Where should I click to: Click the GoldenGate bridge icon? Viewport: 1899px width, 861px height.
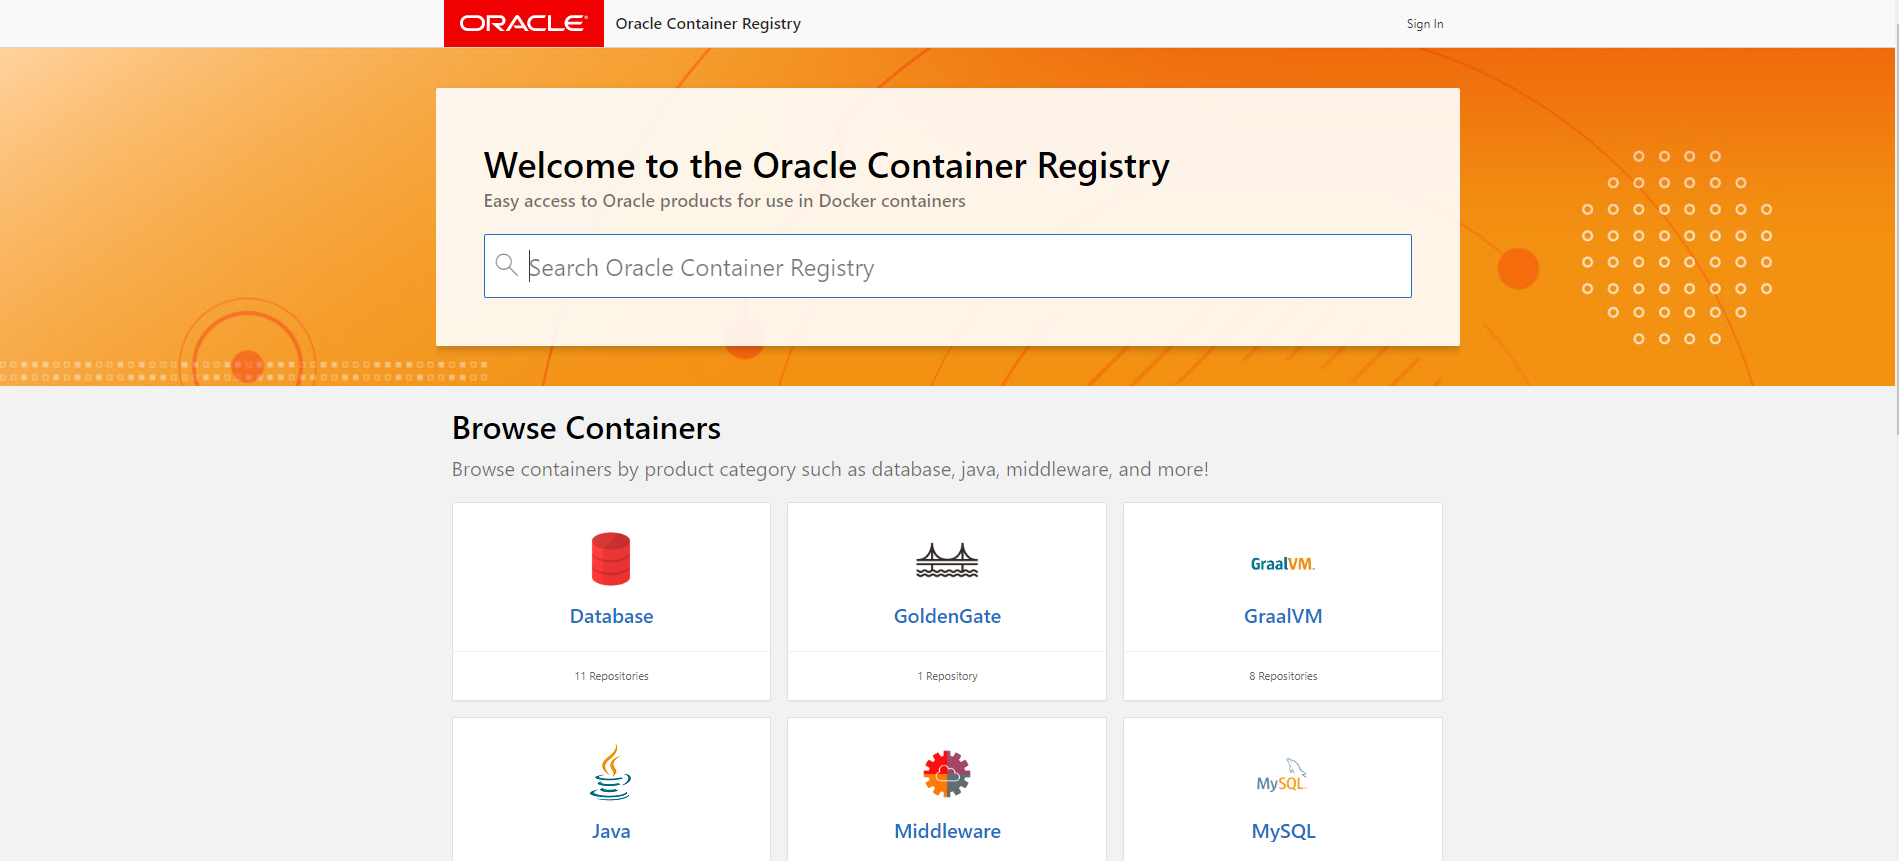coord(947,560)
